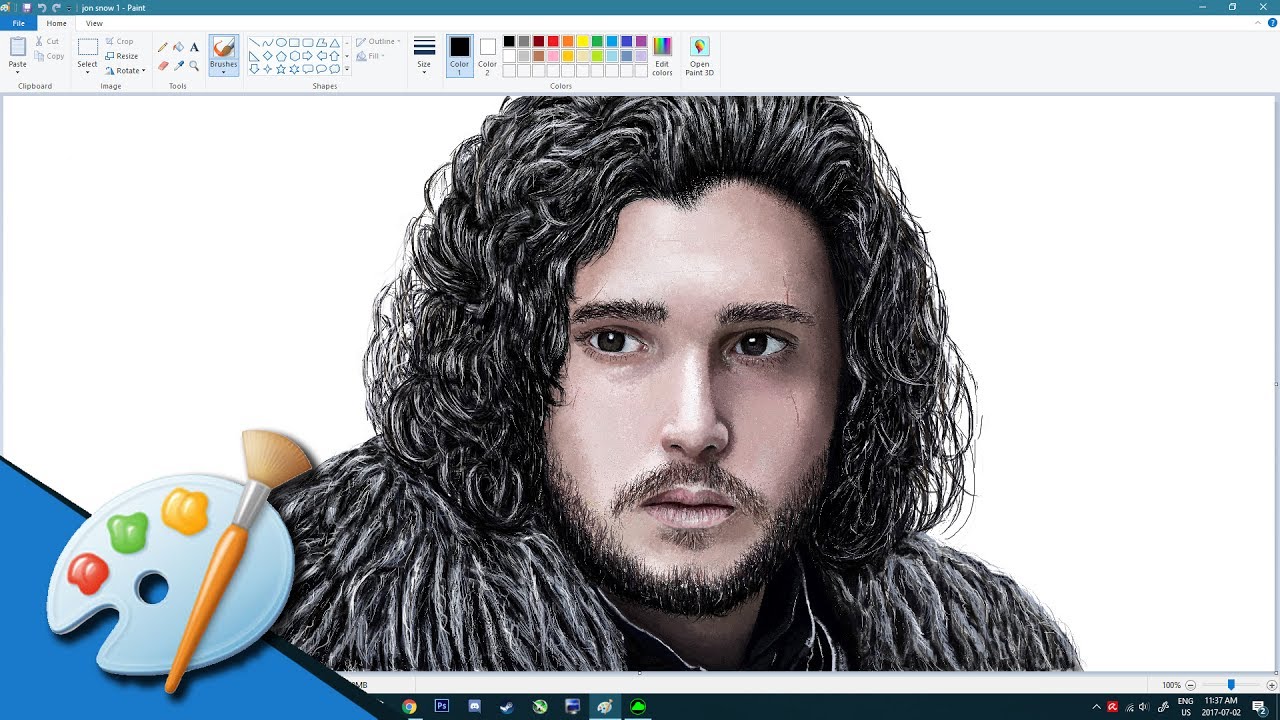Choose the Six-point star shape
Image resolution: width=1280 pixels, height=720 pixels.
tap(294, 69)
